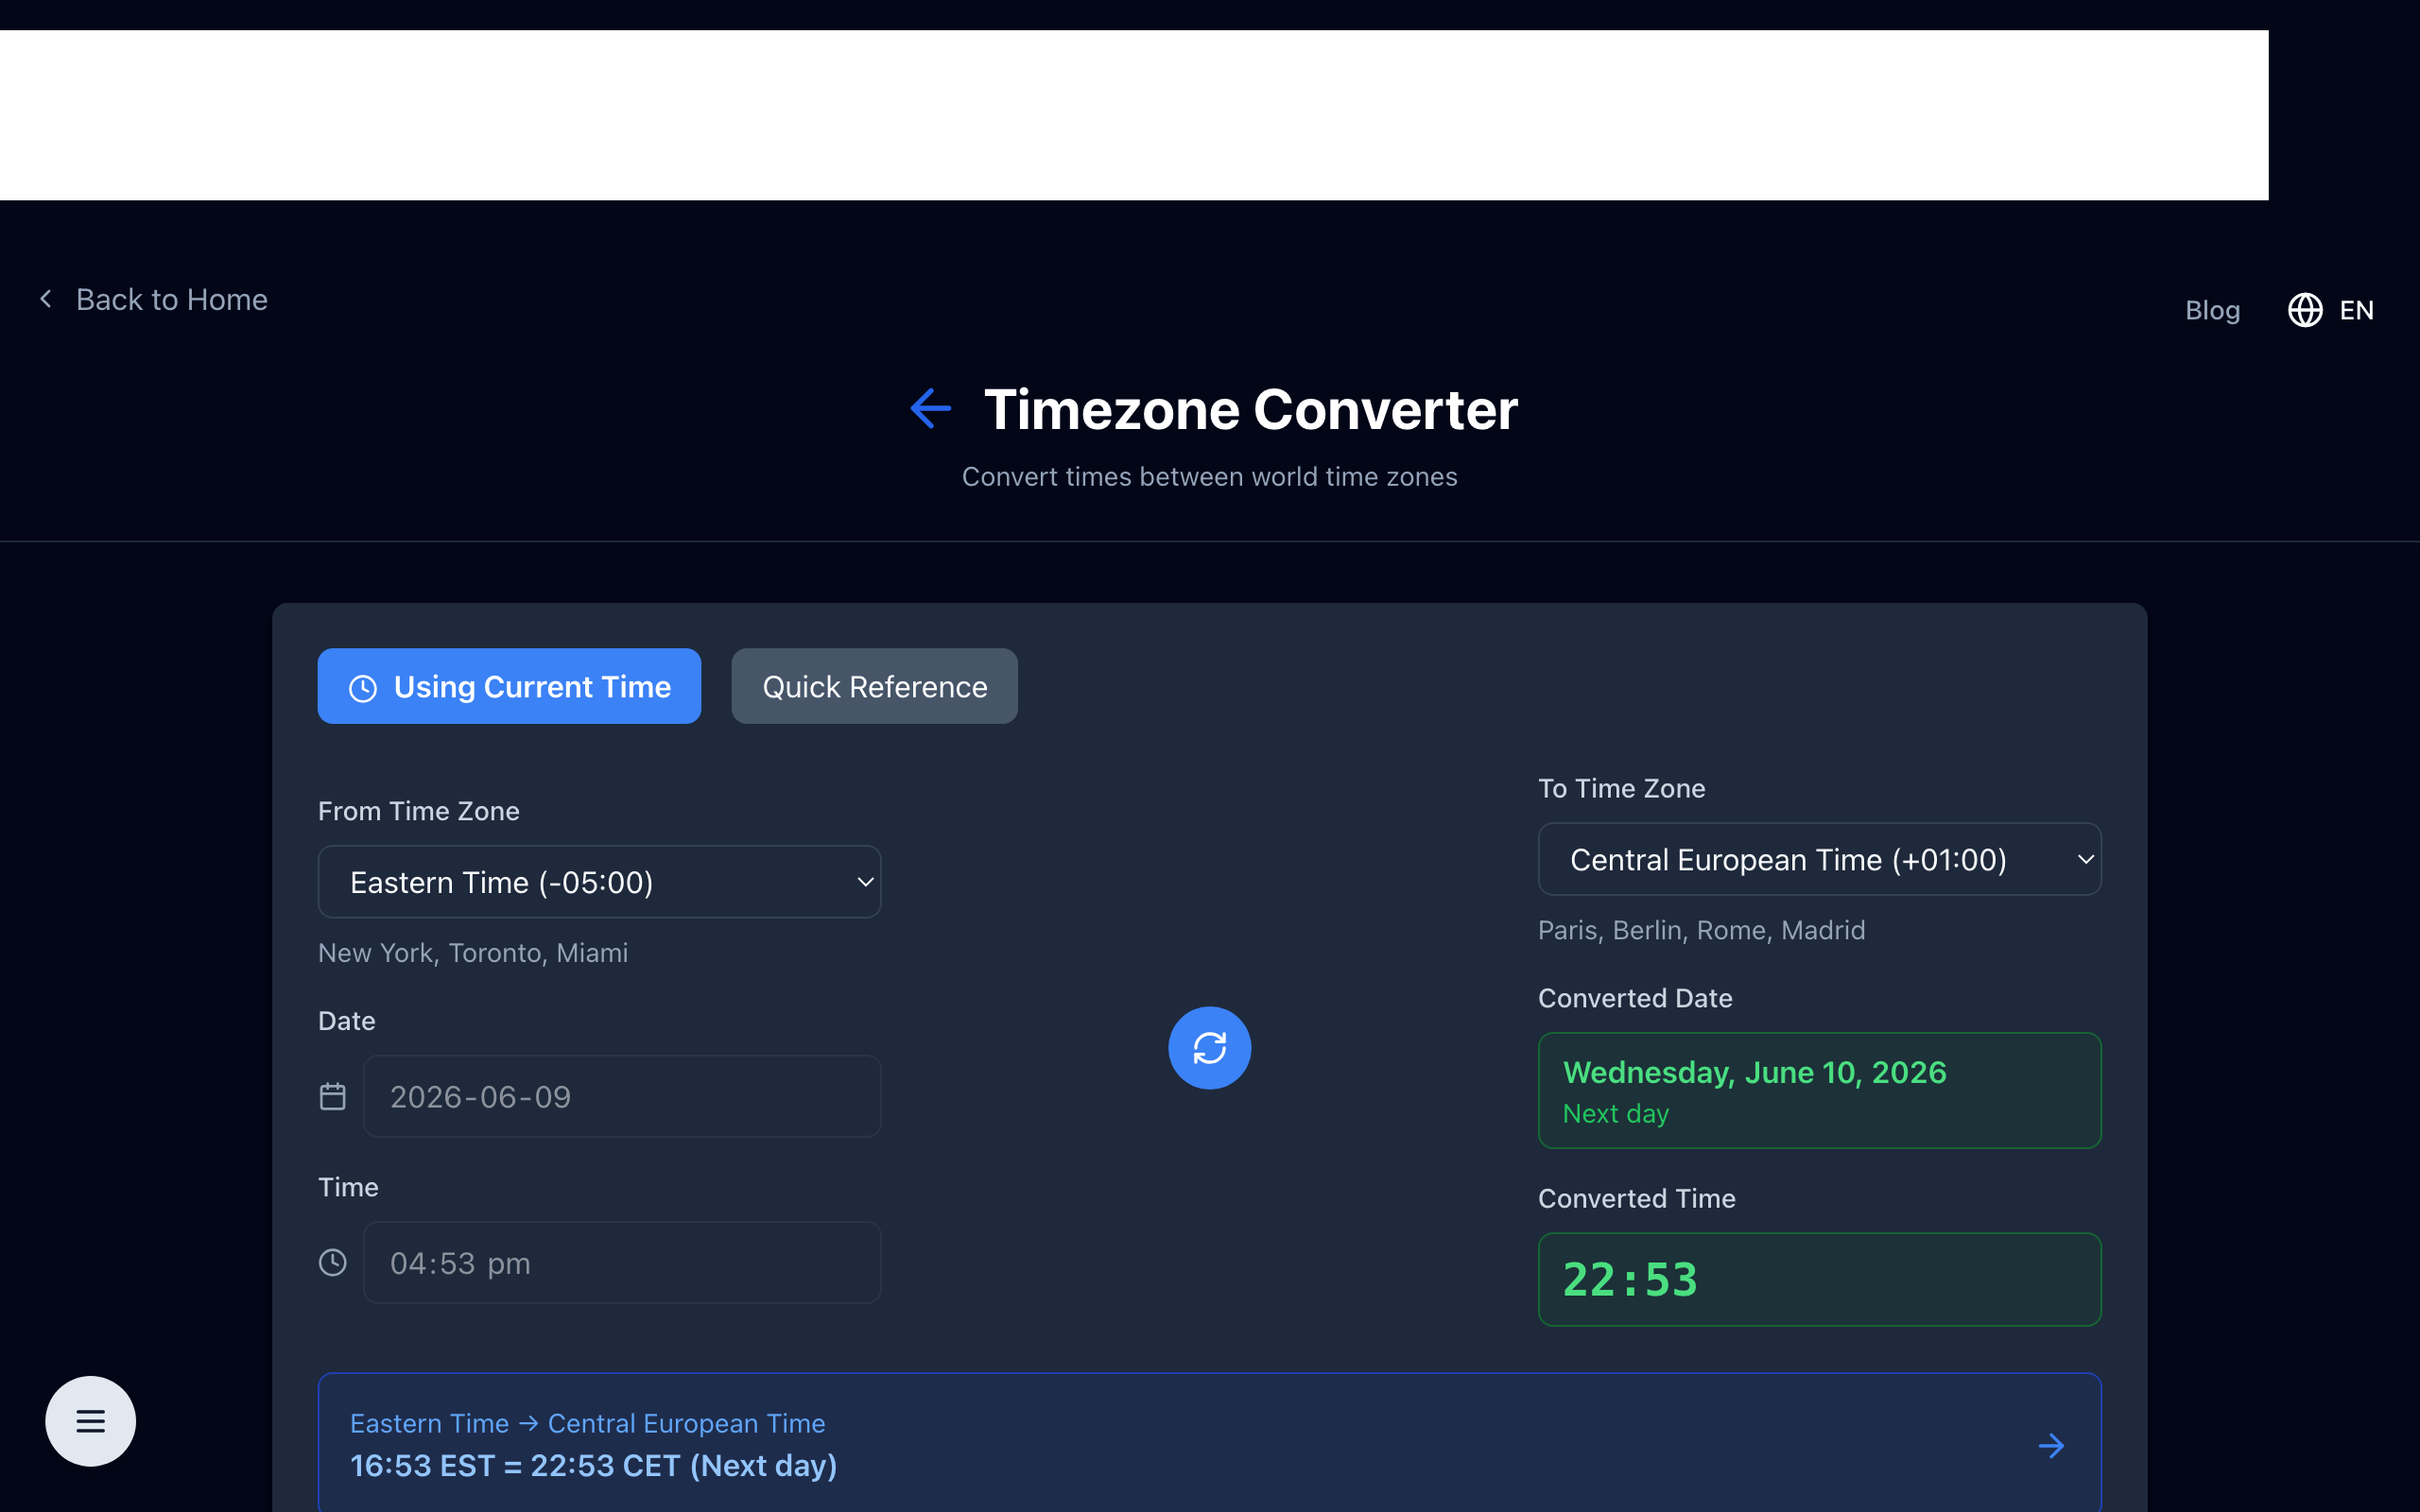Click the Next day label
The width and height of the screenshot is (2420, 1512).
coord(1615,1114)
